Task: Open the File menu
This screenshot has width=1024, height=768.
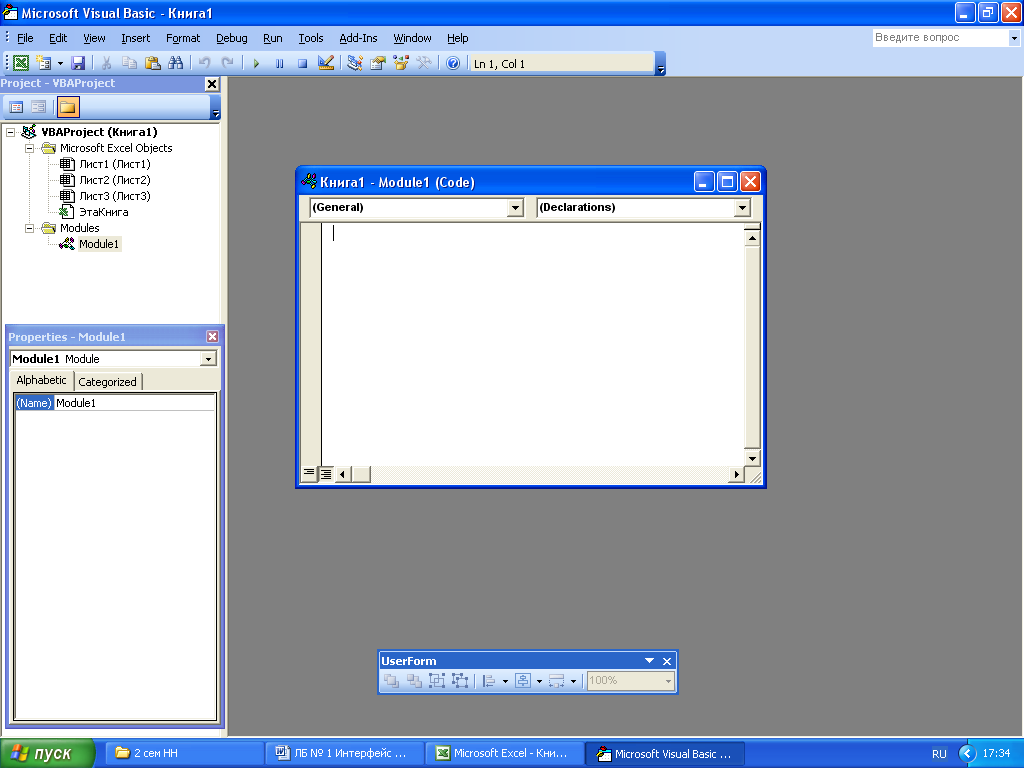Action: click(x=25, y=38)
